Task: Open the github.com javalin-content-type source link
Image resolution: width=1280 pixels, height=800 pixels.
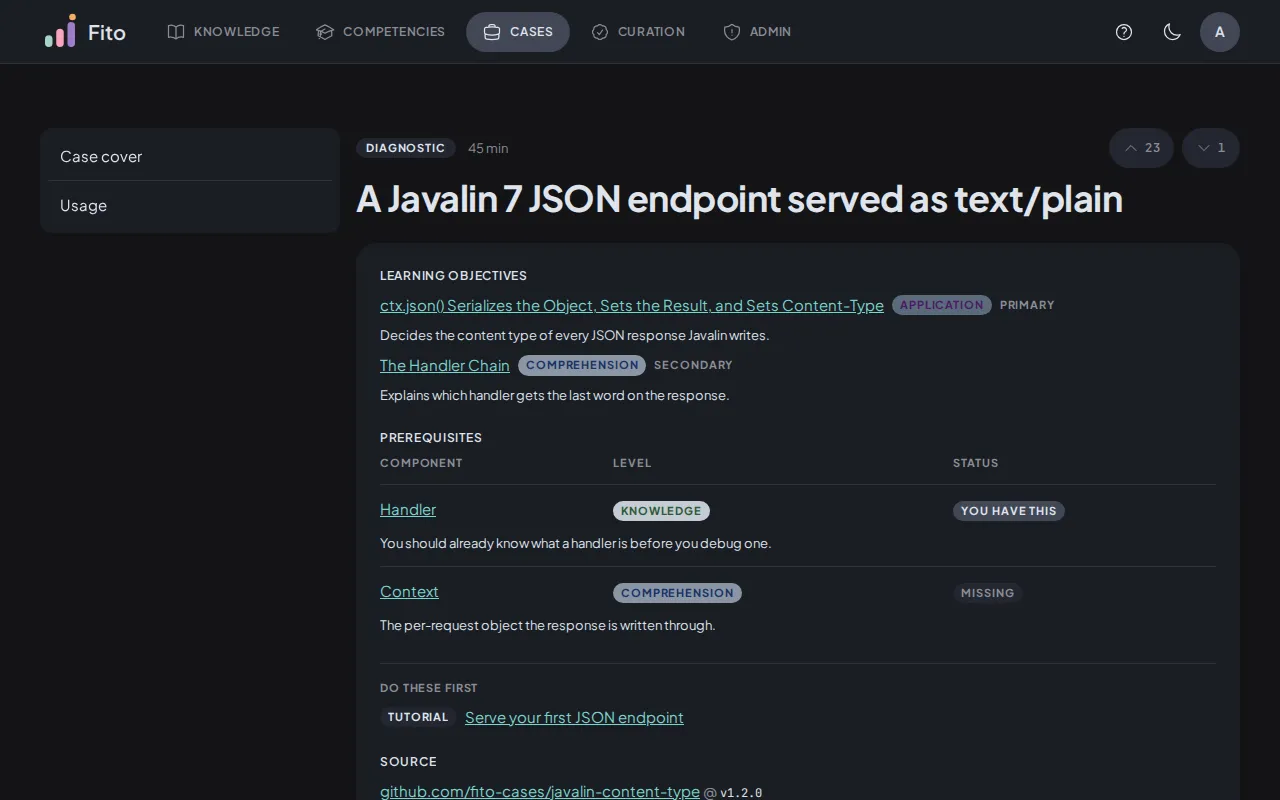Action: tap(540, 792)
